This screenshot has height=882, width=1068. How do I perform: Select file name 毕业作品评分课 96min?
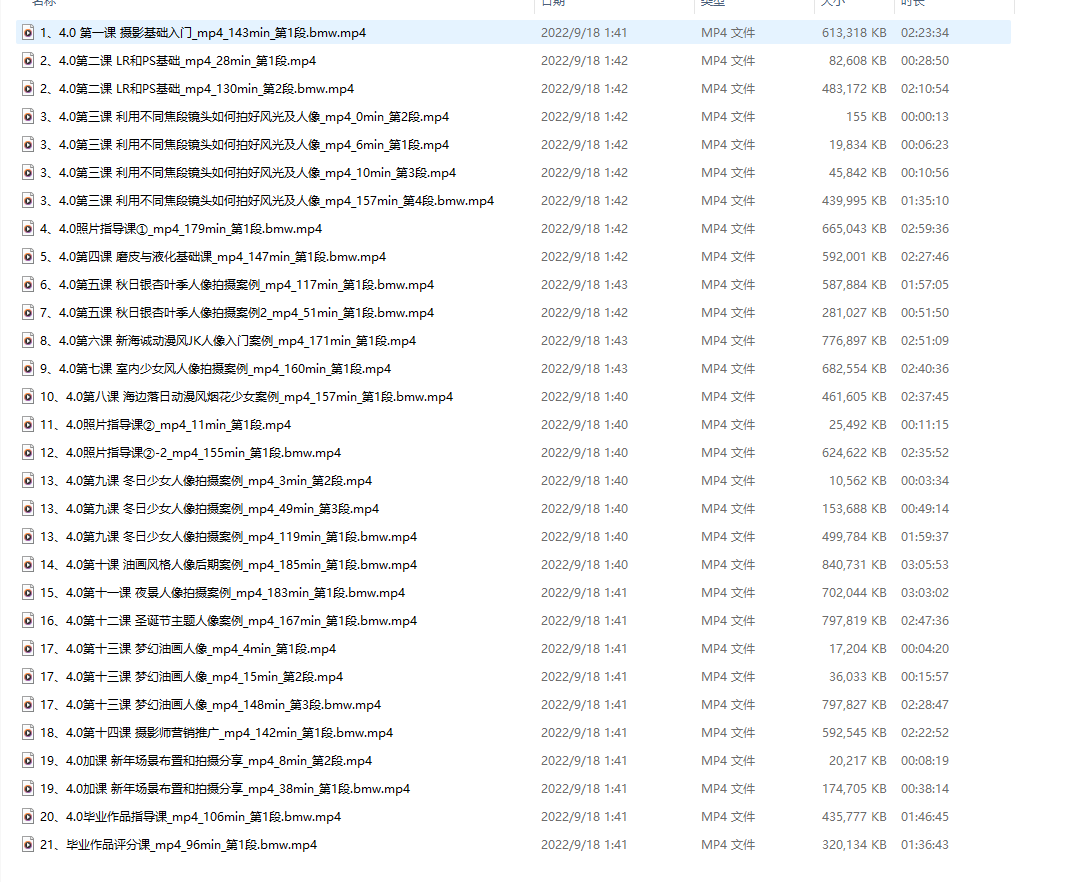[x=178, y=845]
